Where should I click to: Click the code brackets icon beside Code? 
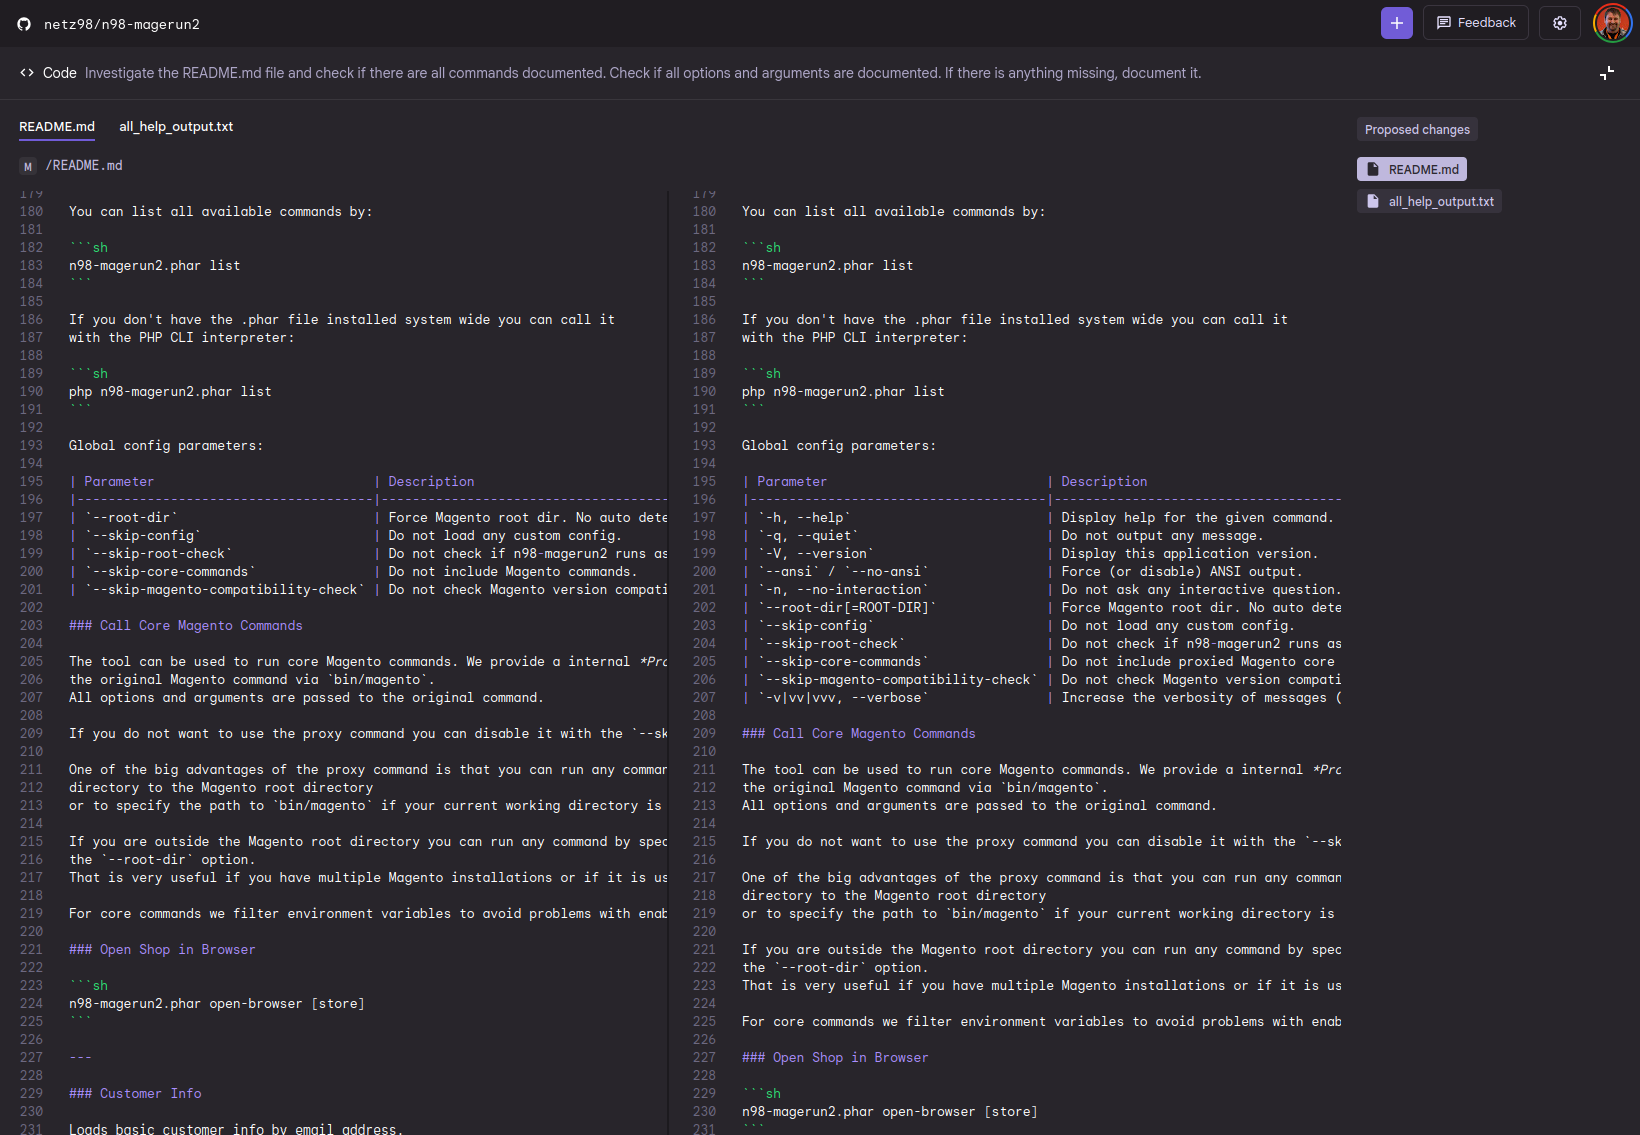(x=27, y=73)
